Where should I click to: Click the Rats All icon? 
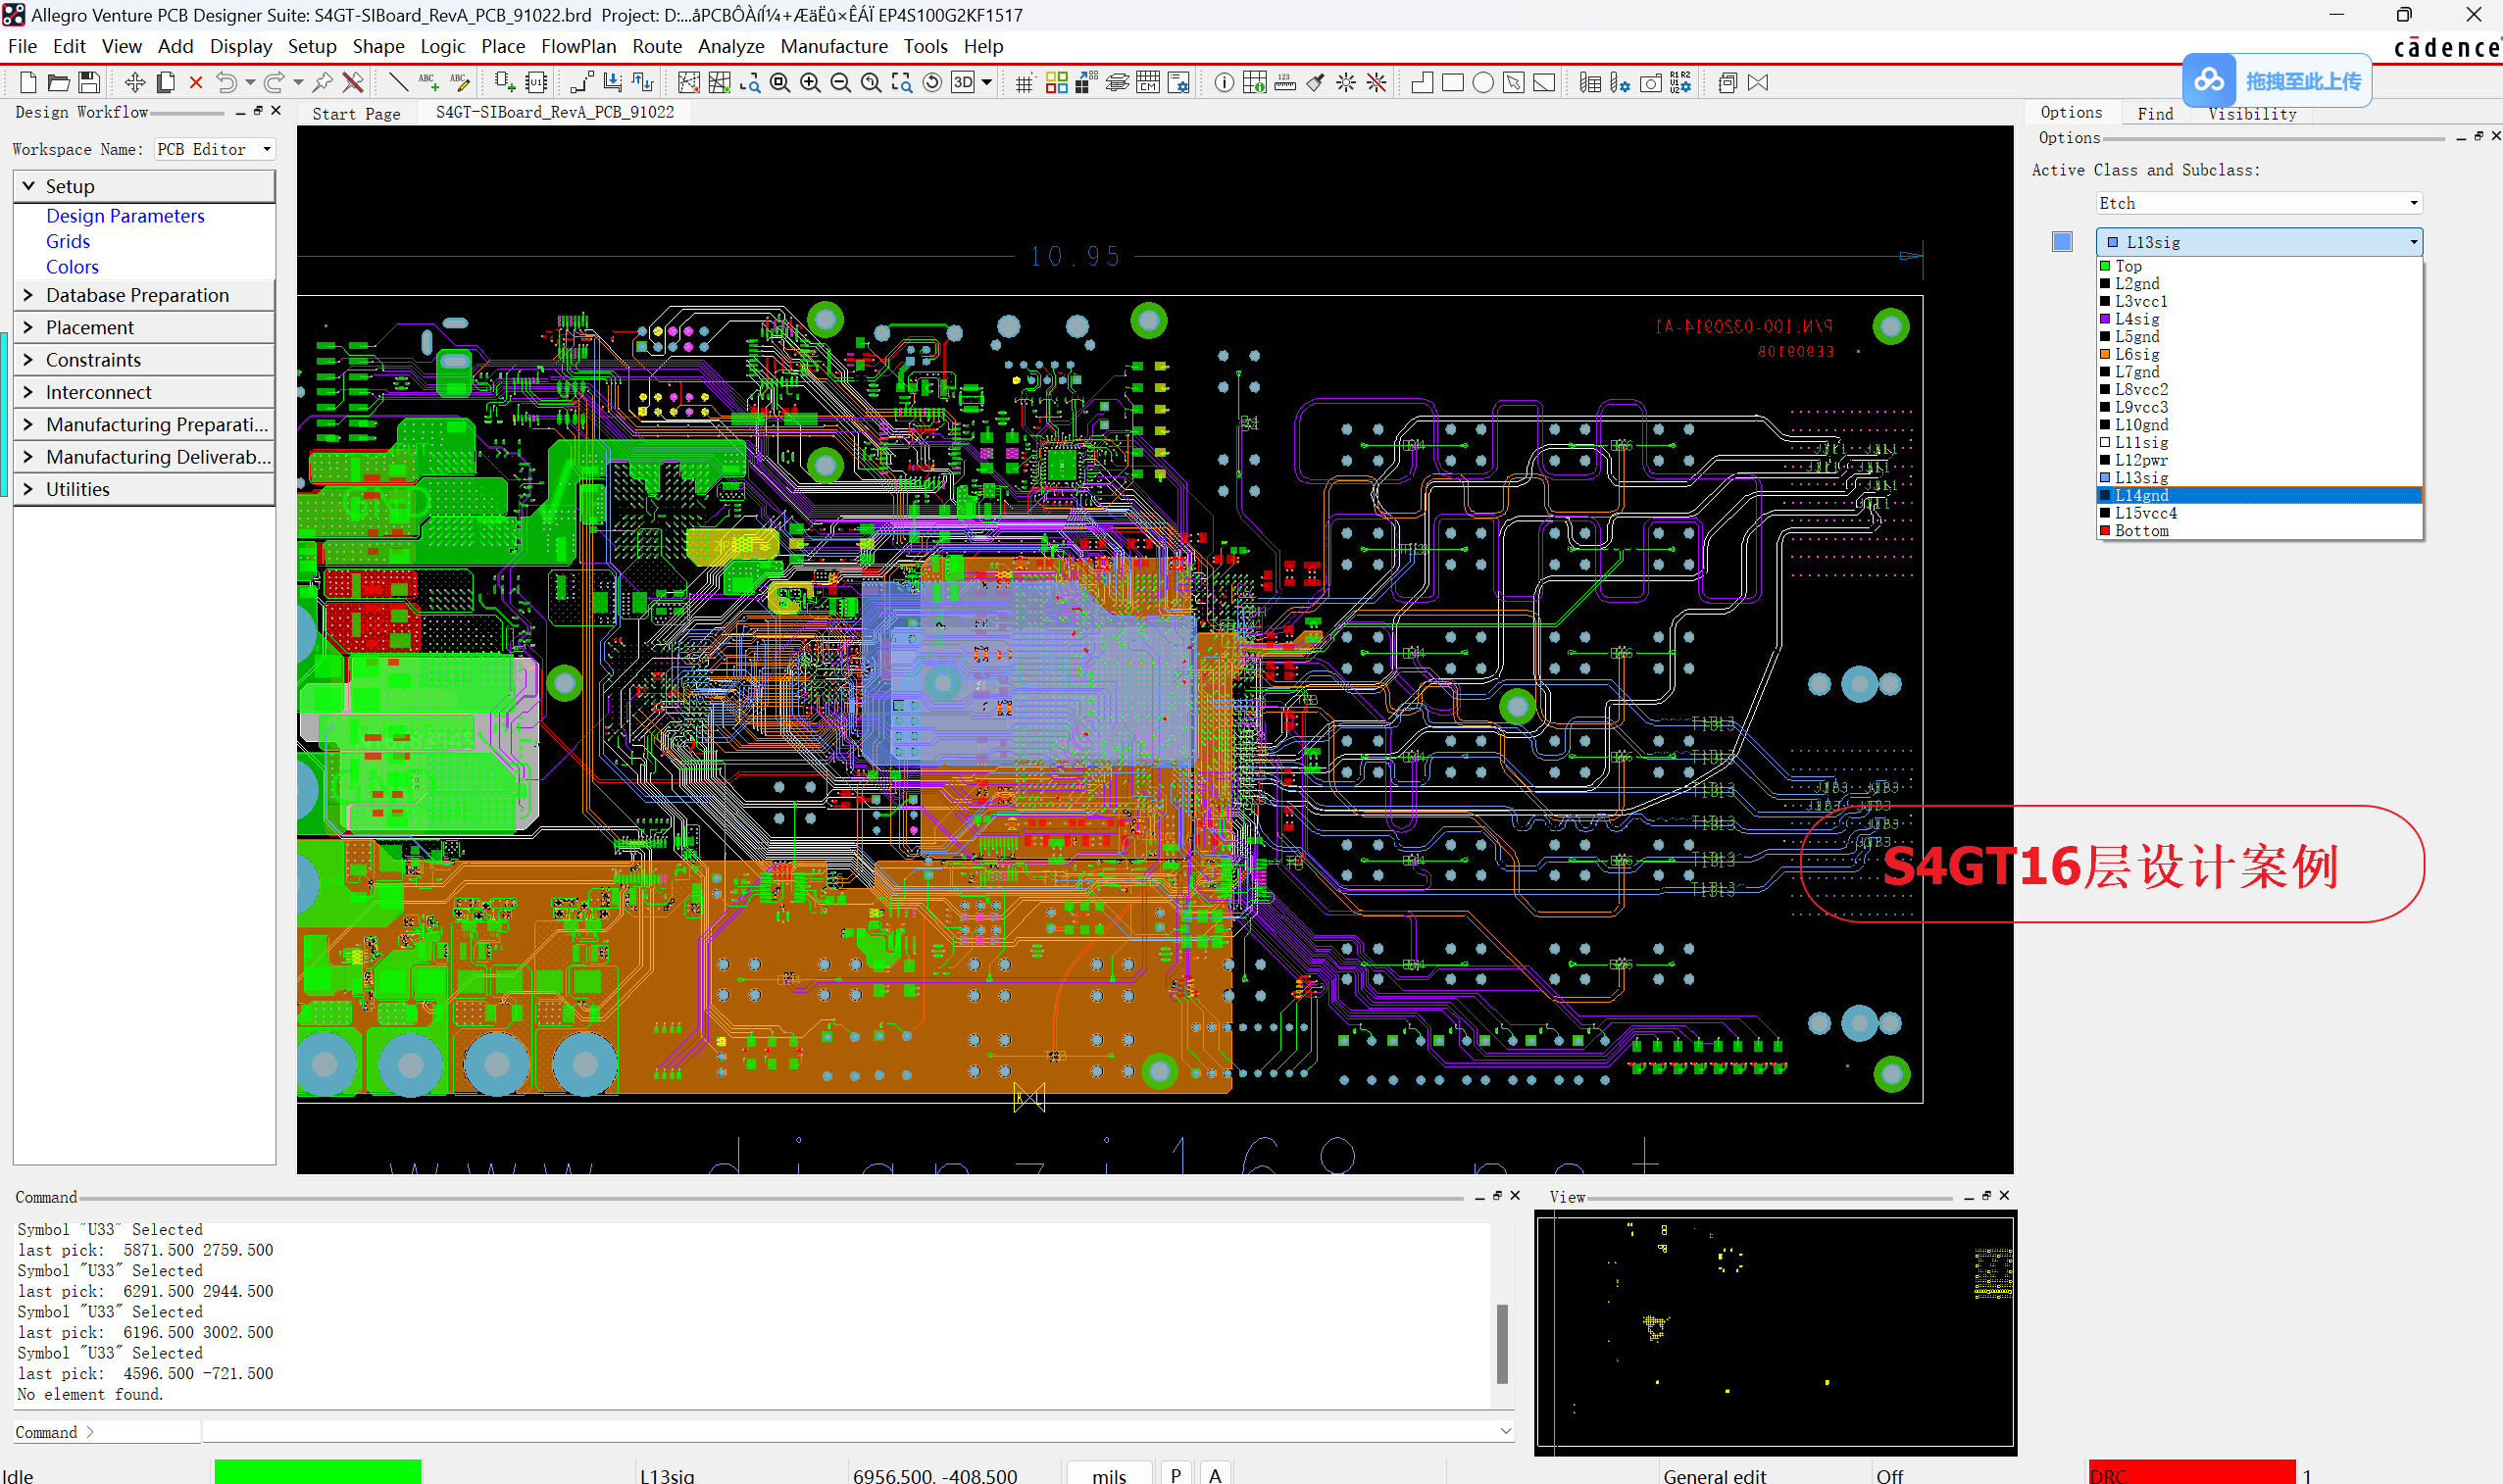[x=719, y=83]
